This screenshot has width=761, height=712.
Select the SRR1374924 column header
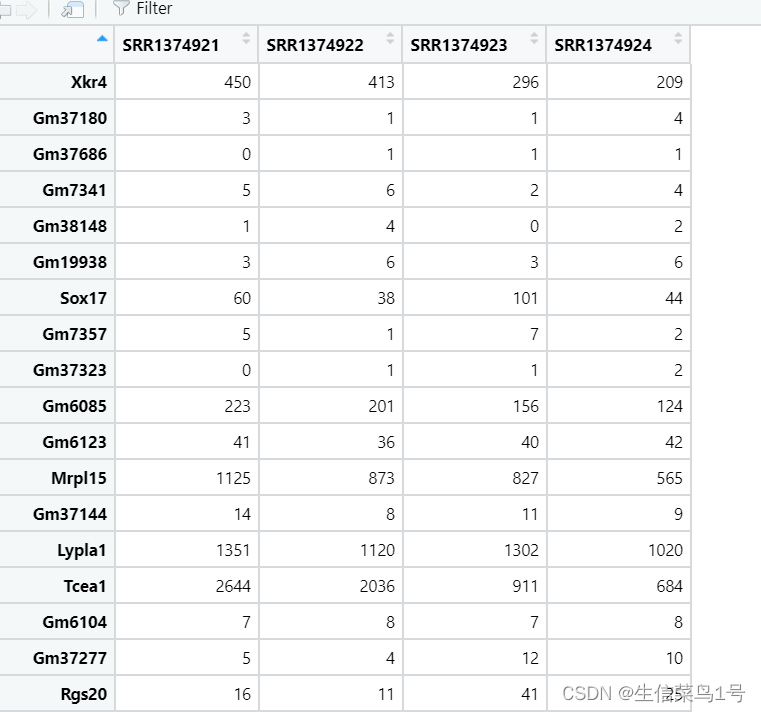coord(619,45)
